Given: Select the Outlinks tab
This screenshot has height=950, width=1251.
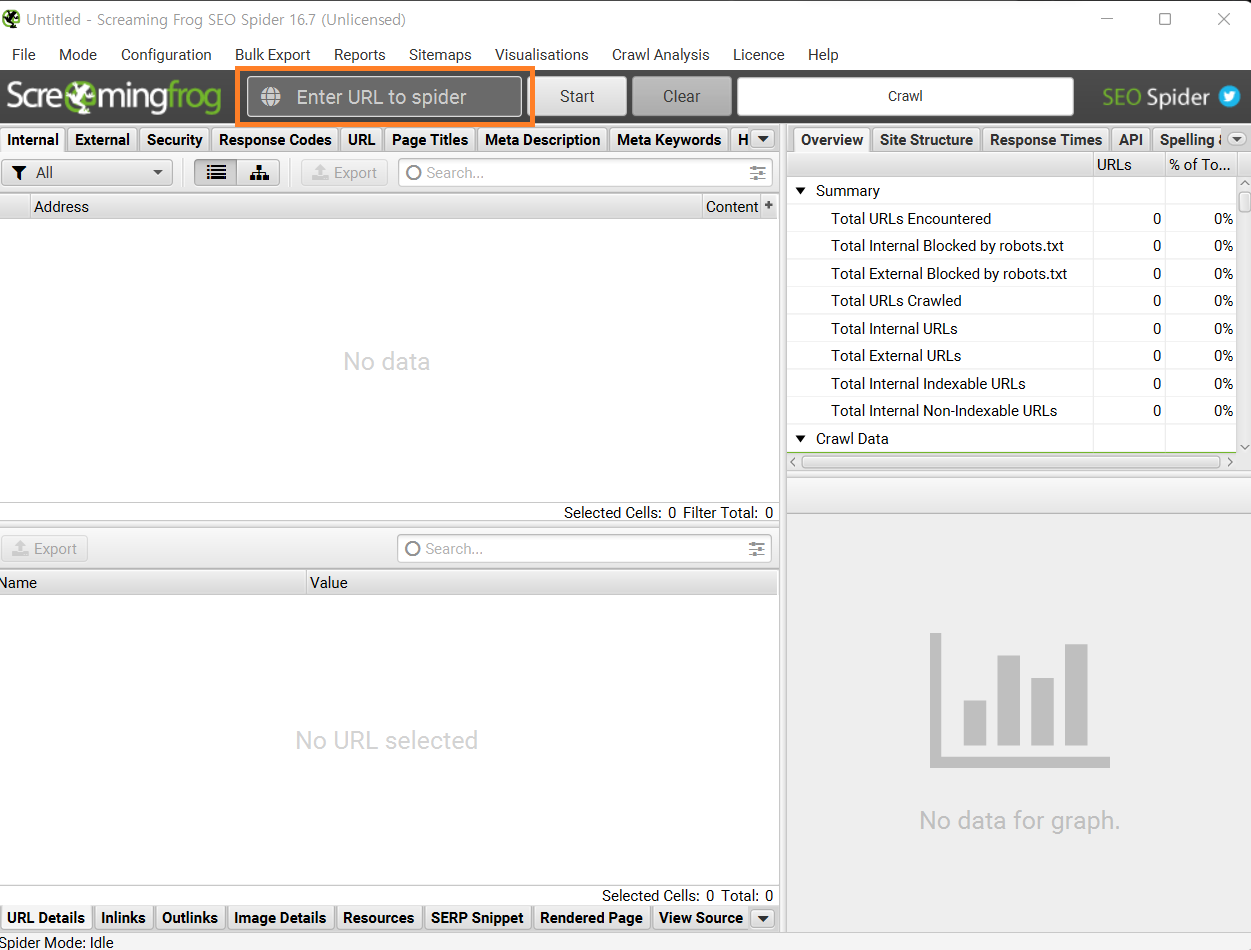Looking at the screenshot, I should pos(190,918).
